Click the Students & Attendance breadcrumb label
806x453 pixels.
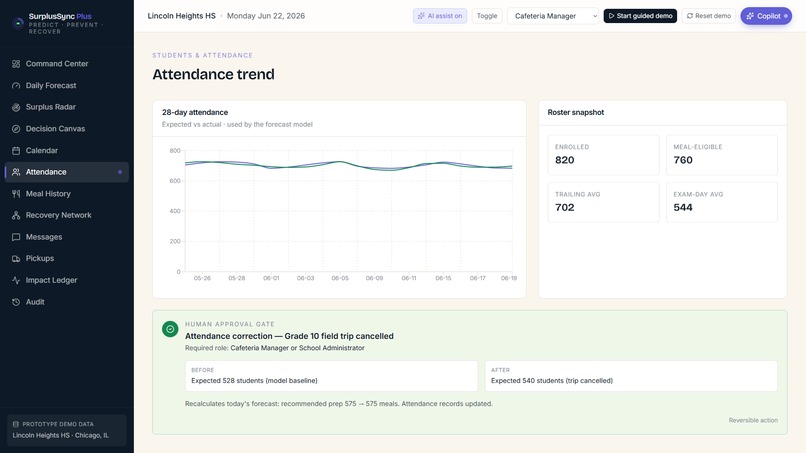click(203, 55)
